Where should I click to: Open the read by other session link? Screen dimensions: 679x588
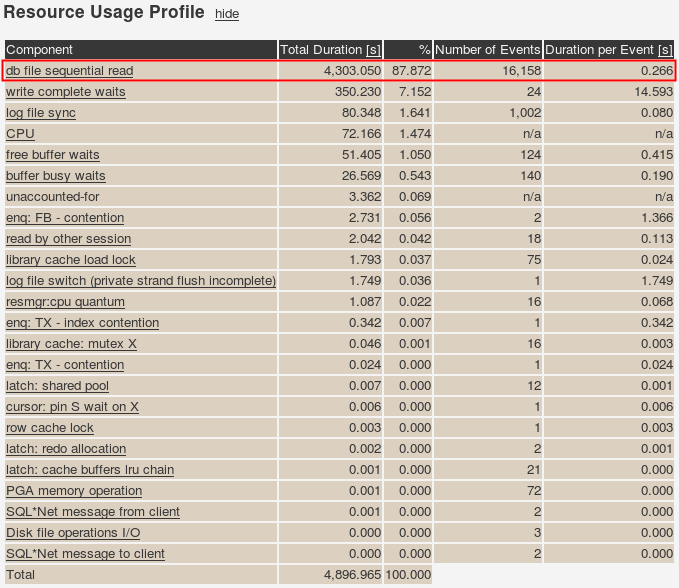[x=68, y=239]
